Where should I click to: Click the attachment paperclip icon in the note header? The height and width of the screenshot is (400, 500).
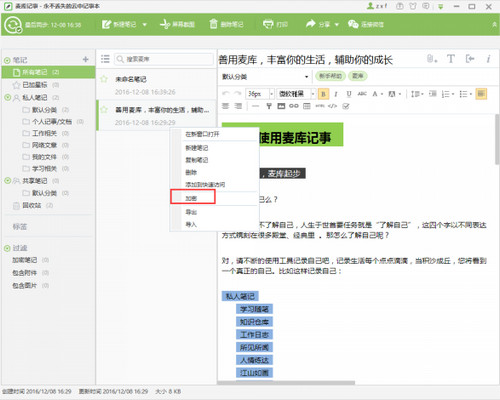tap(431, 59)
